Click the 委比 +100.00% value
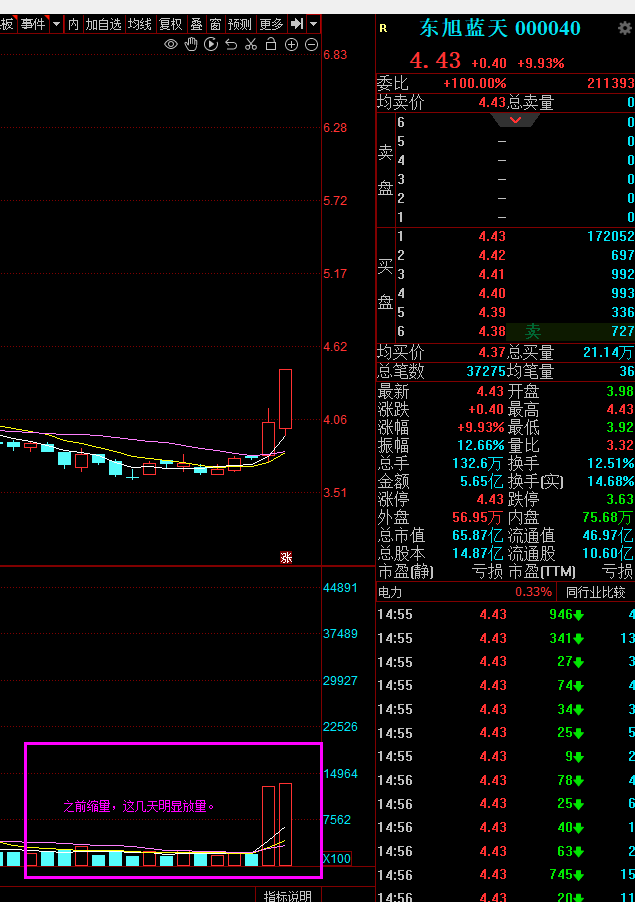 pyautogui.click(x=475, y=83)
